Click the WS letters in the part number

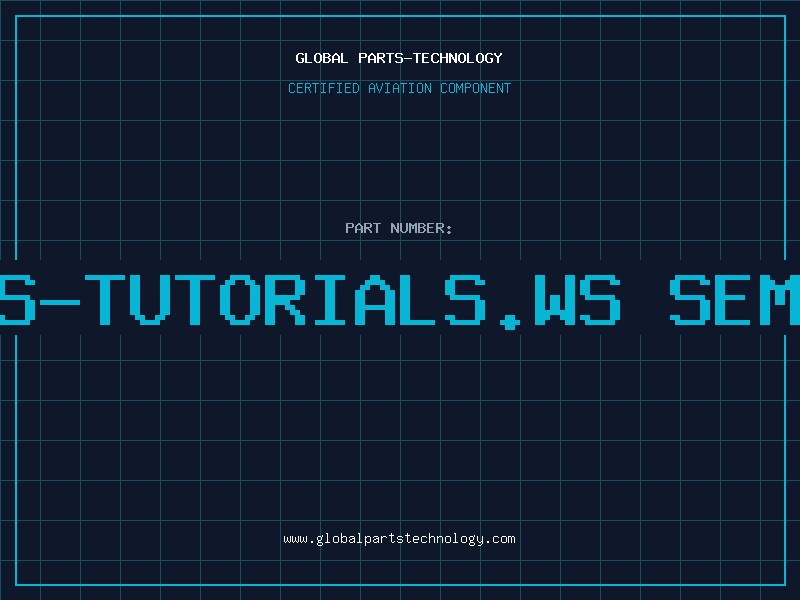click(x=577, y=298)
